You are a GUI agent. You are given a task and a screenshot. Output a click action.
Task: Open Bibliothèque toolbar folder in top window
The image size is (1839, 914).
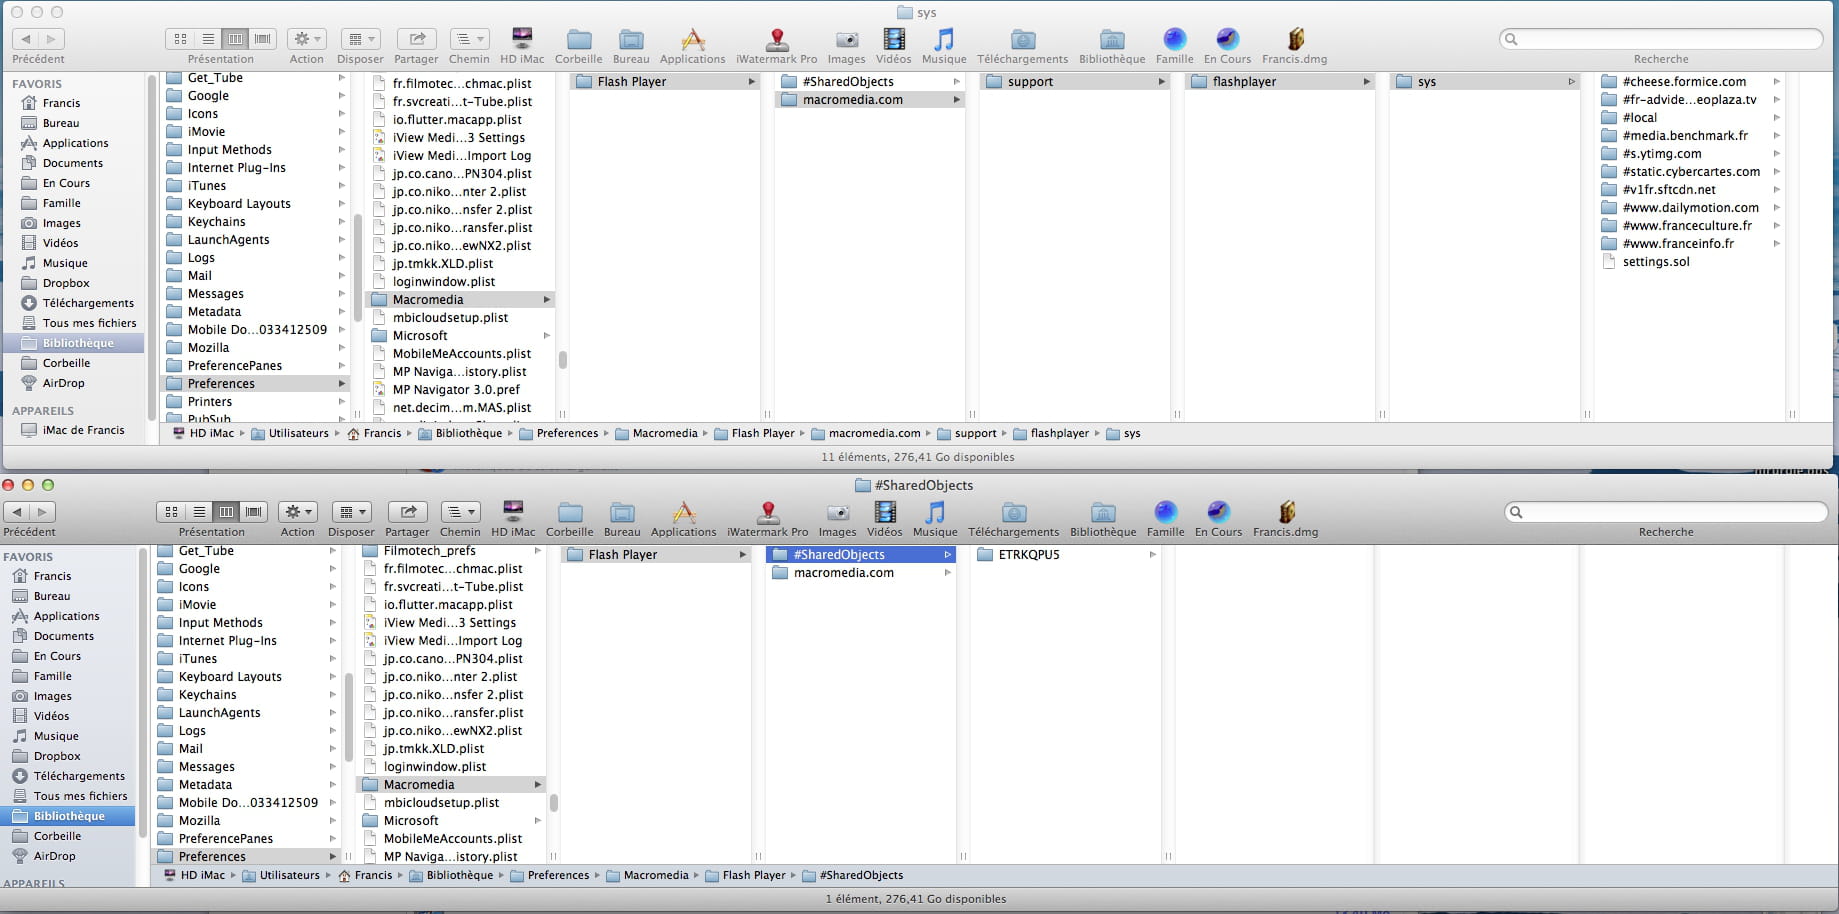pyautogui.click(x=1112, y=39)
